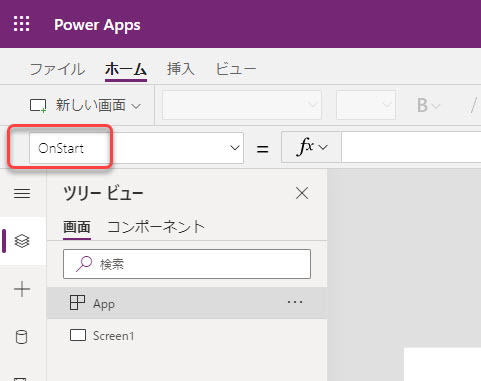Image resolution: width=481 pixels, height=381 pixels.
Task: Expand the 新しい画面 dropdown chevron
Action: point(136,106)
